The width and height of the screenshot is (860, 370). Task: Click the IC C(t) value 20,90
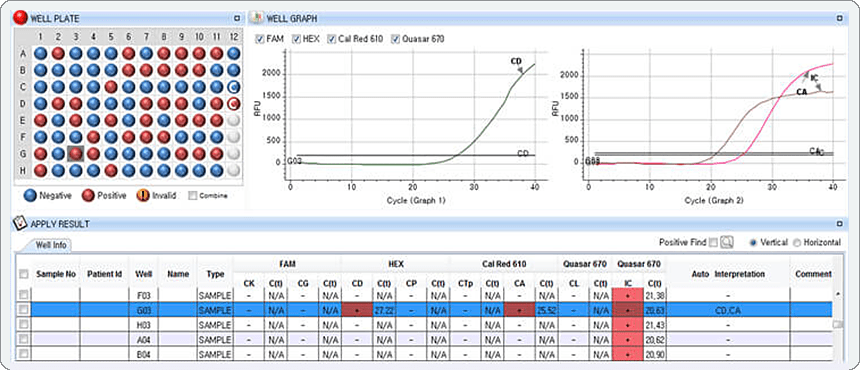pos(654,354)
